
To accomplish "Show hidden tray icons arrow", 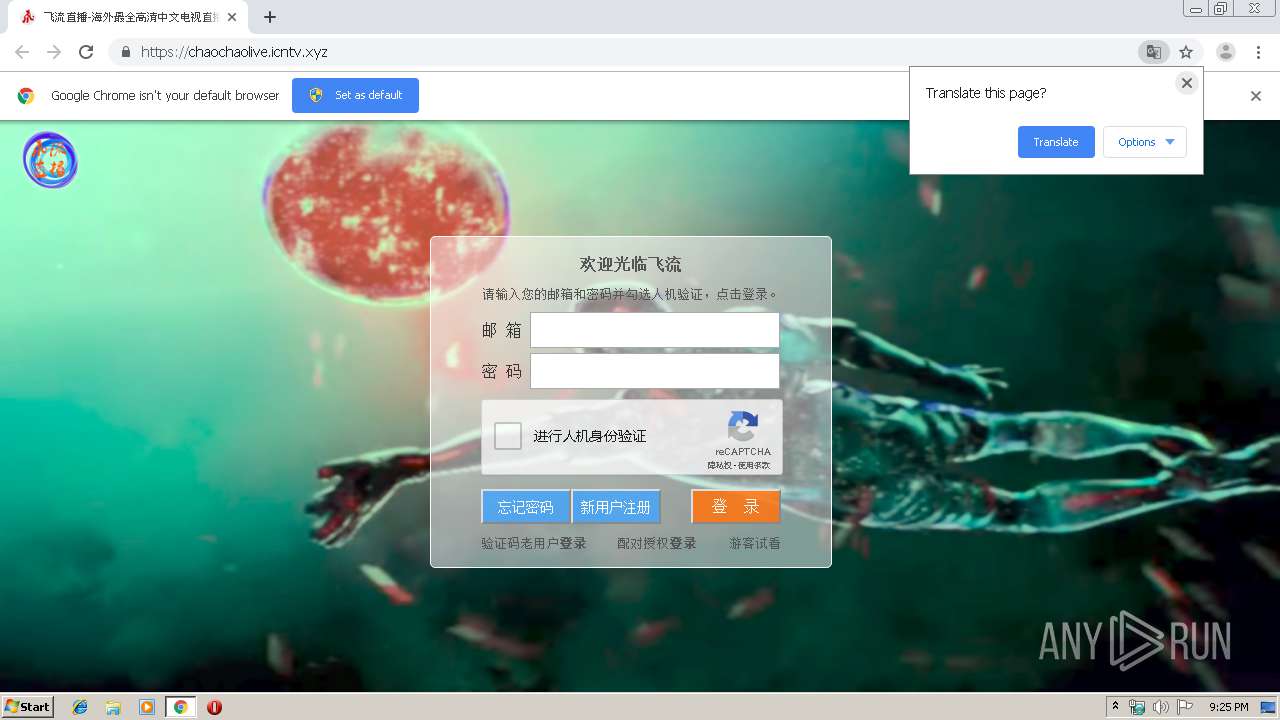I will click(x=1115, y=707).
